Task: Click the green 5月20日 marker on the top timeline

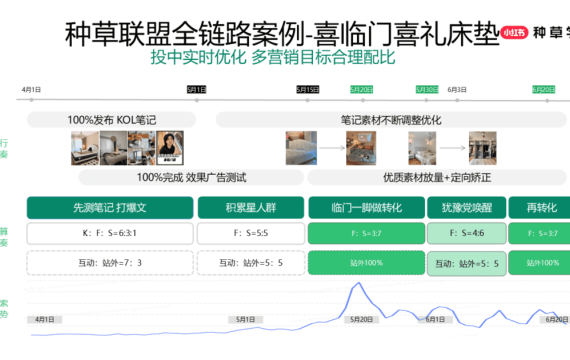Action: 361,89
